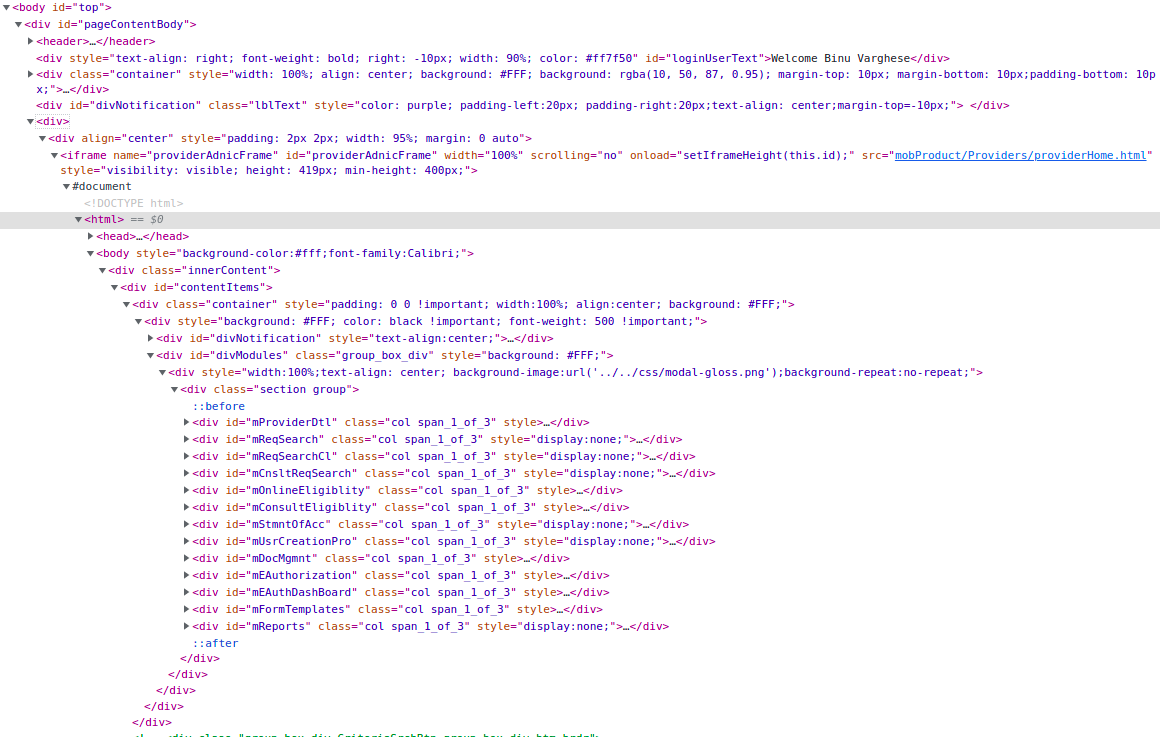Select the <!DOCTYPE html> line
The height and width of the screenshot is (737, 1160).
(133, 203)
